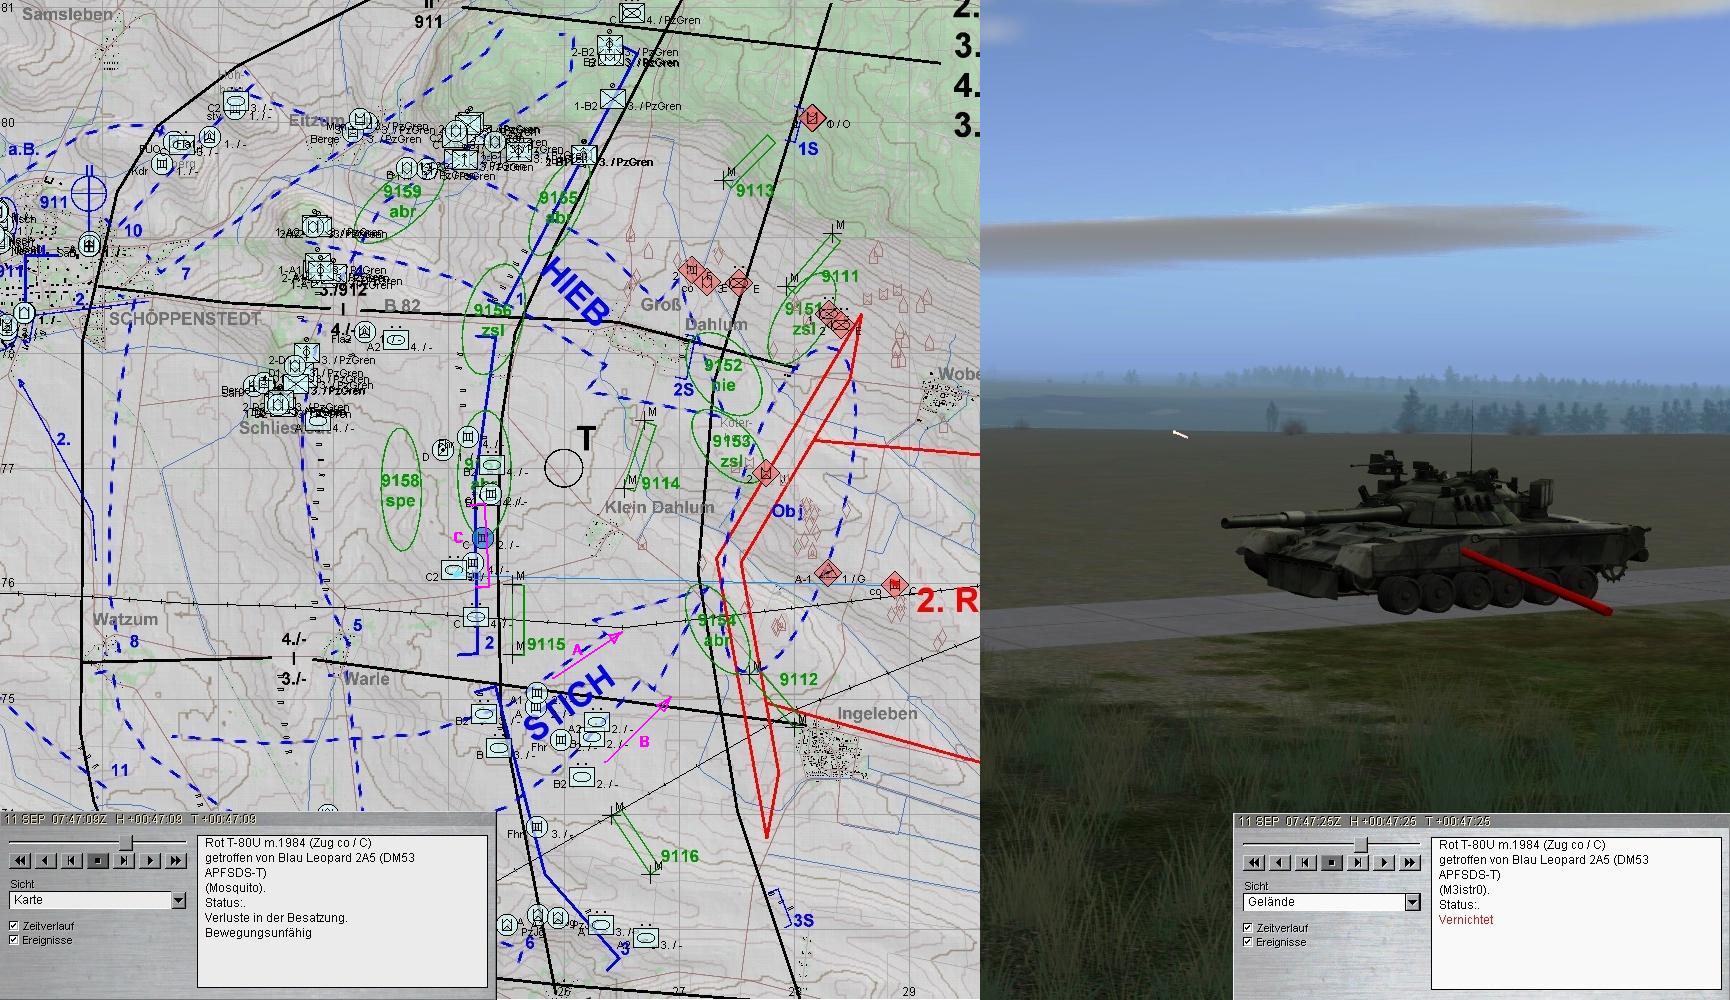Uncheck Zeitverlauf in the Karte panel
The width and height of the screenshot is (1730, 1000).
point(14,926)
